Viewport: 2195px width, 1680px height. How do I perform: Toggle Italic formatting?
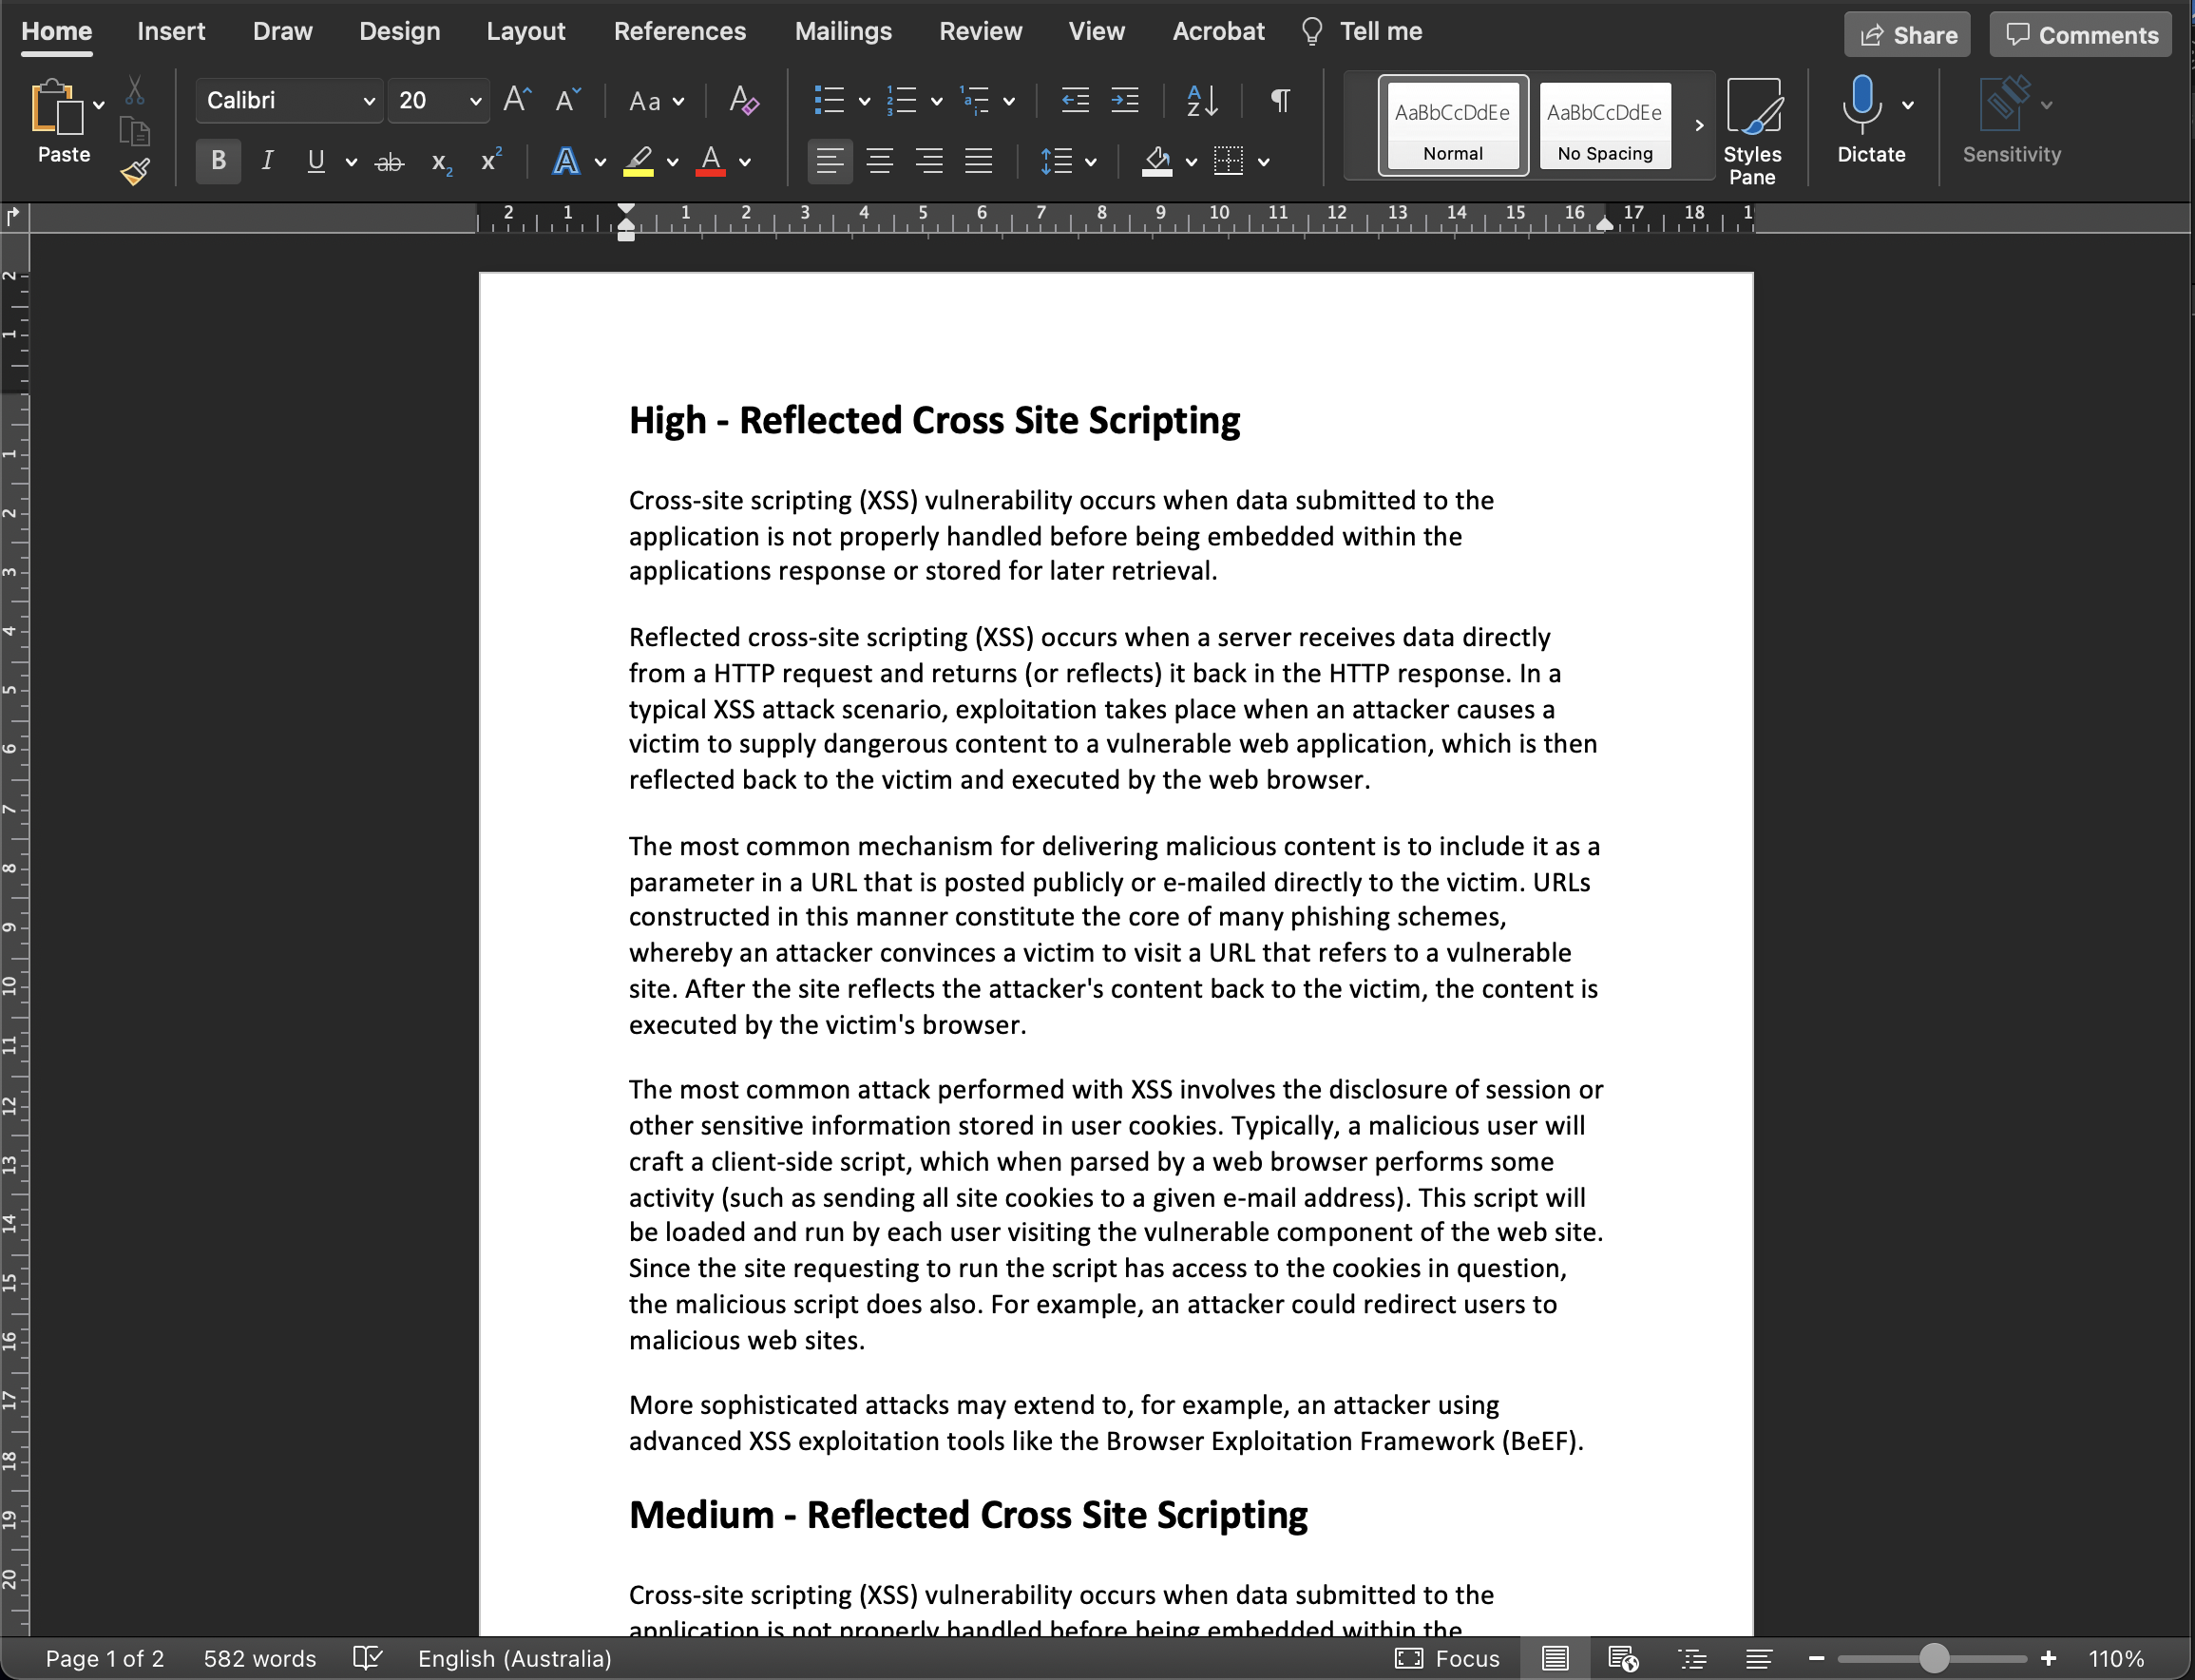(x=267, y=161)
